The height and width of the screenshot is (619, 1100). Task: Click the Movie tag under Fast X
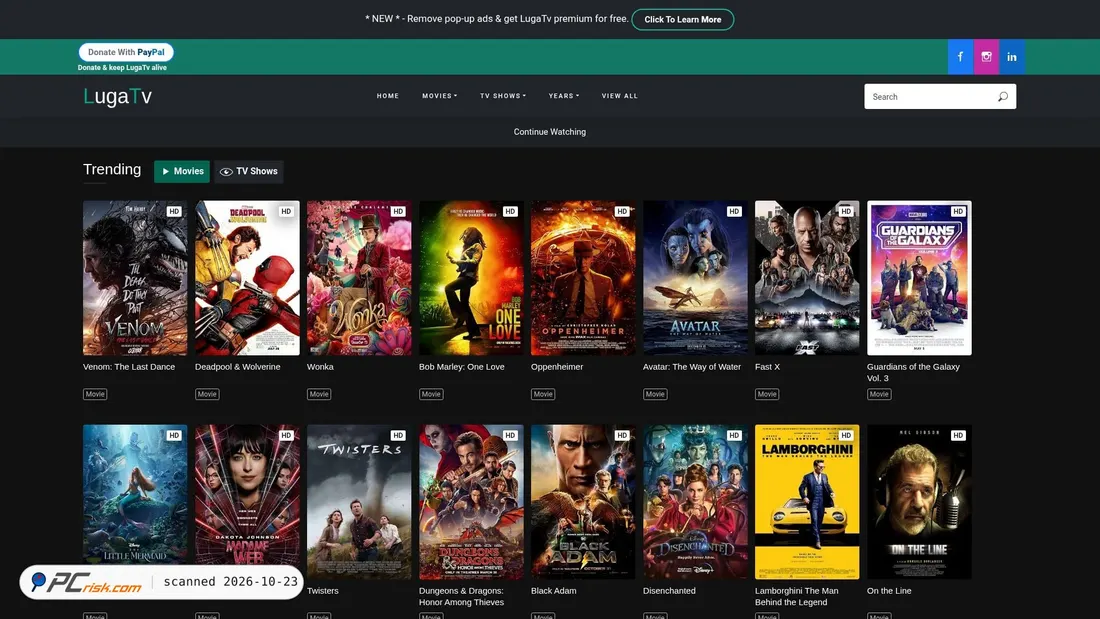(x=767, y=394)
